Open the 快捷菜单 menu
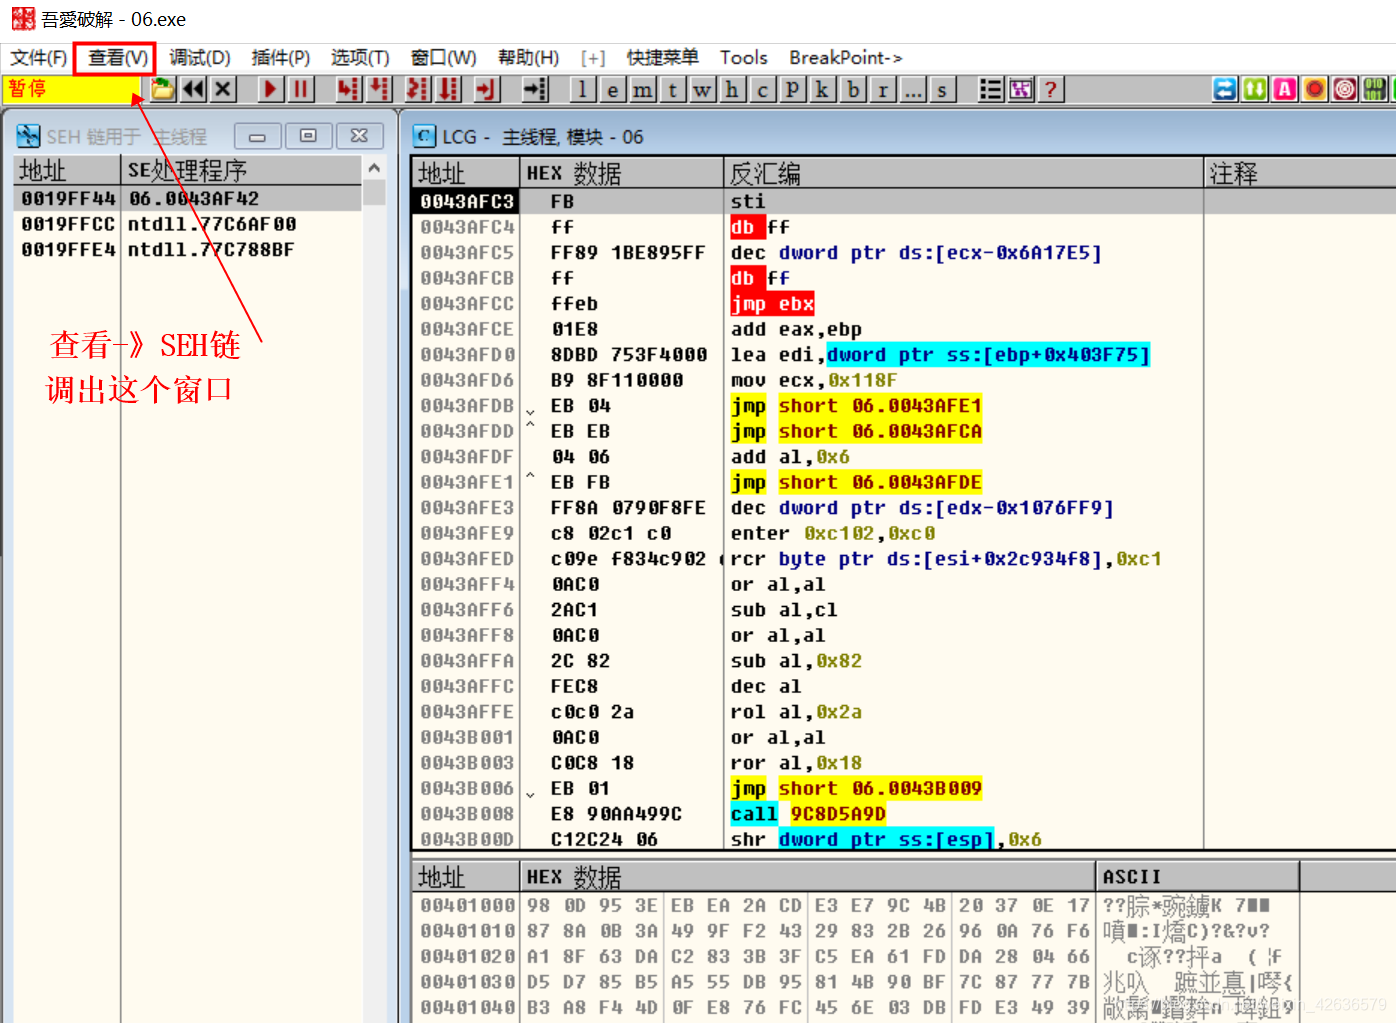The height and width of the screenshot is (1023, 1396). pos(662,58)
